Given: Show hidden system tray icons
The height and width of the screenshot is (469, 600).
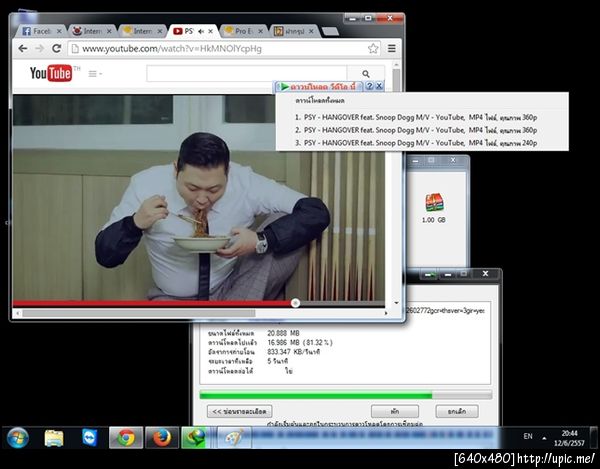Looking at the screenshot, I should pos(544,438).
